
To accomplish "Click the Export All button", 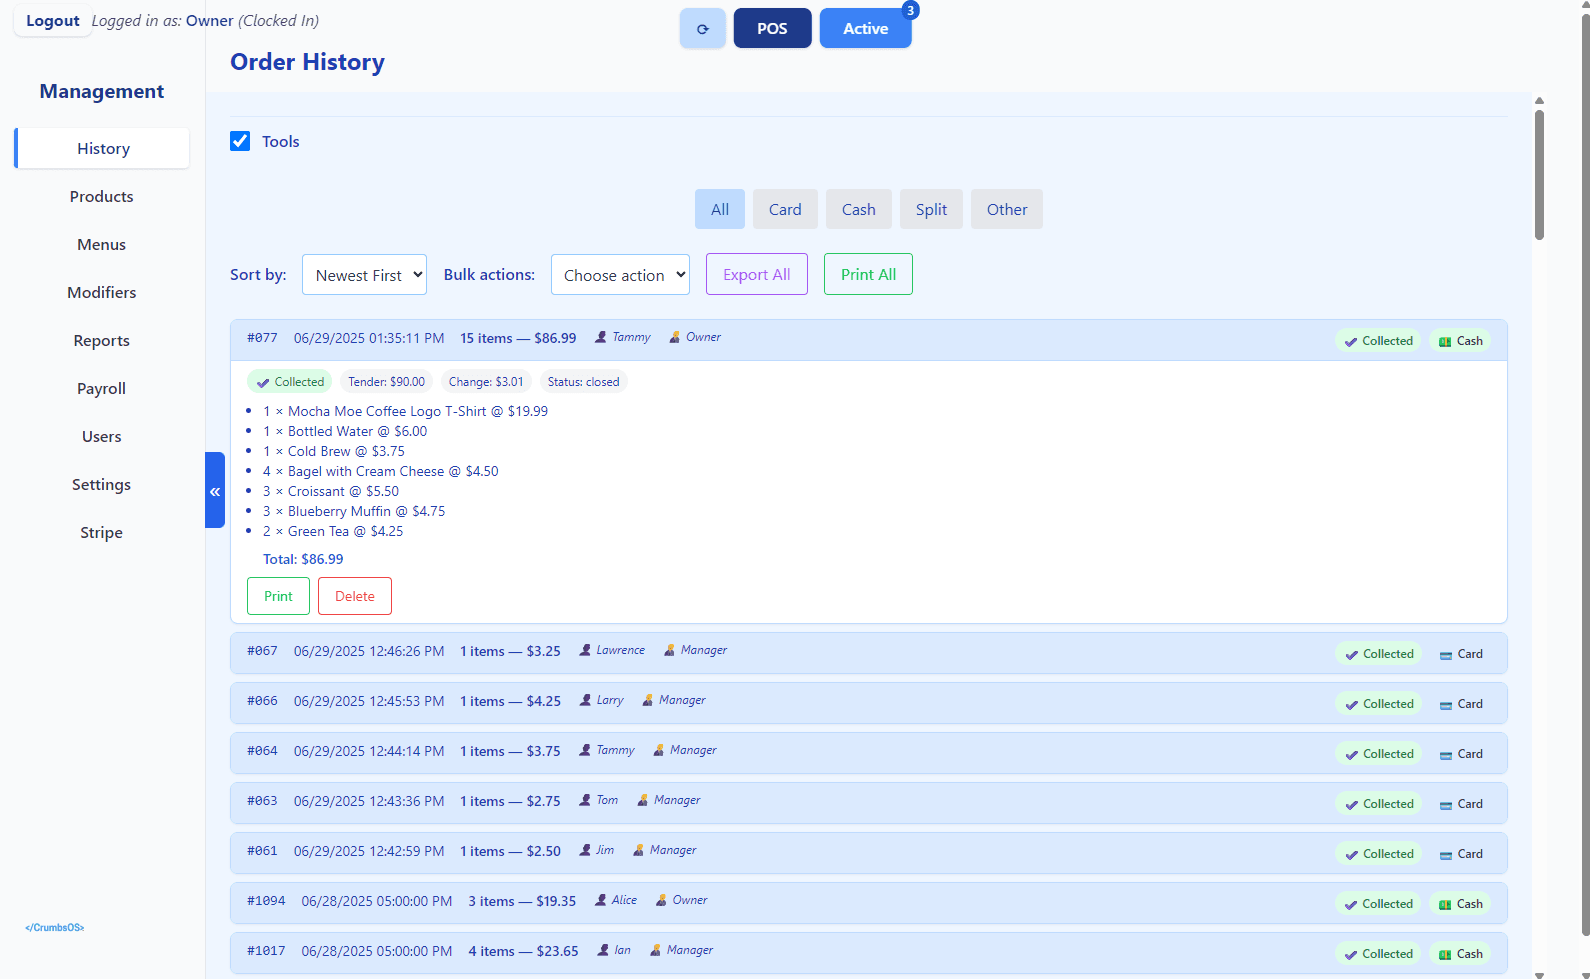I will click(x=756, y=275).
